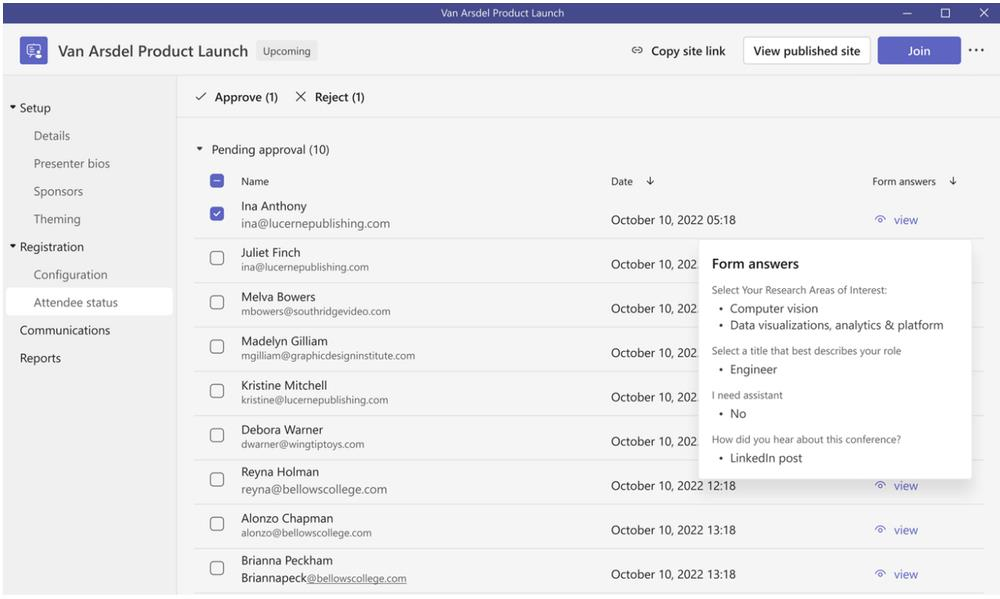1000x599 pixels.
Task: Click email alonzo@bellowscollege.com
Action: point(306,533)
